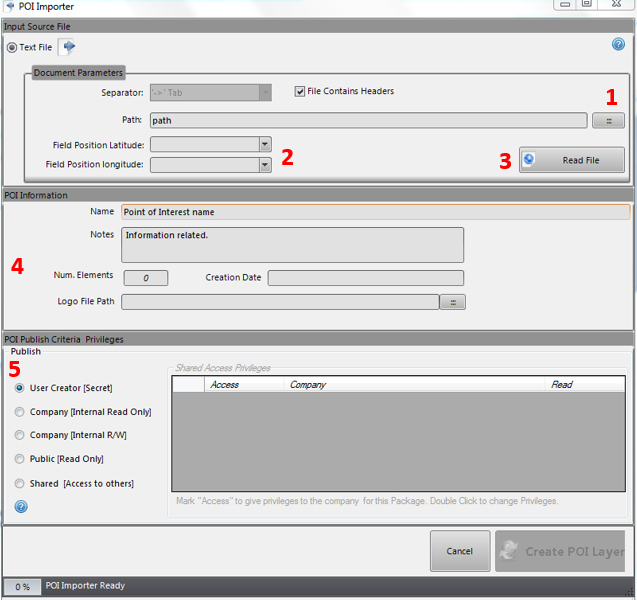Browse for source file path button
Viewport: 637px width, 600px height.
tap(608, 120)
